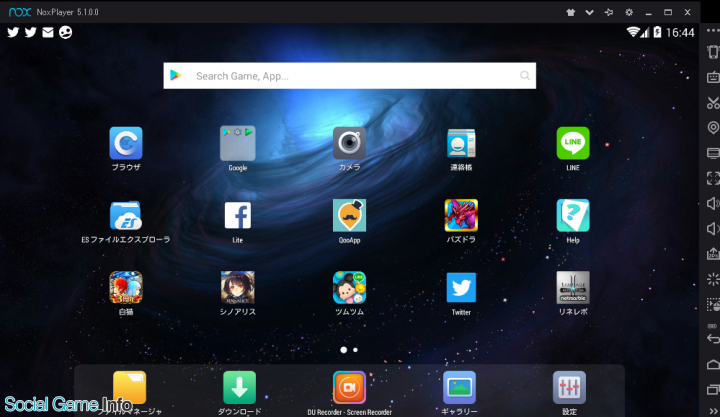The height and width of the screenshot is (417, 720).
Task: Launch the シノアリス game
Action: (237, 287)
